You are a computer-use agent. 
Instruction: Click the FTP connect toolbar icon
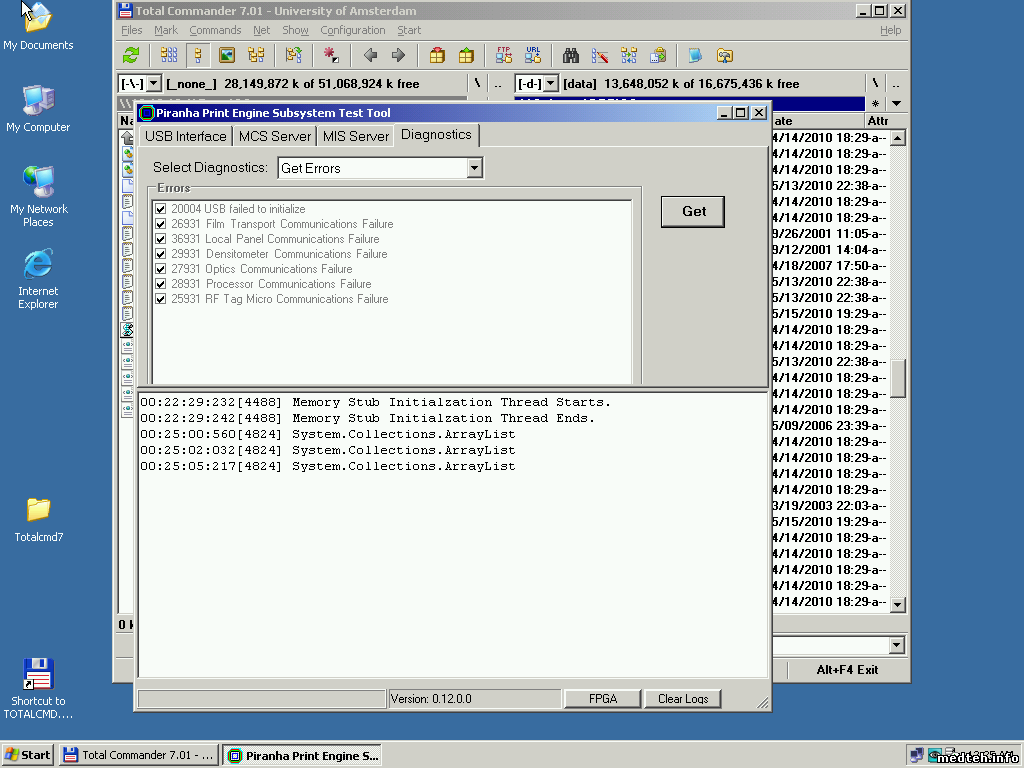504,56
